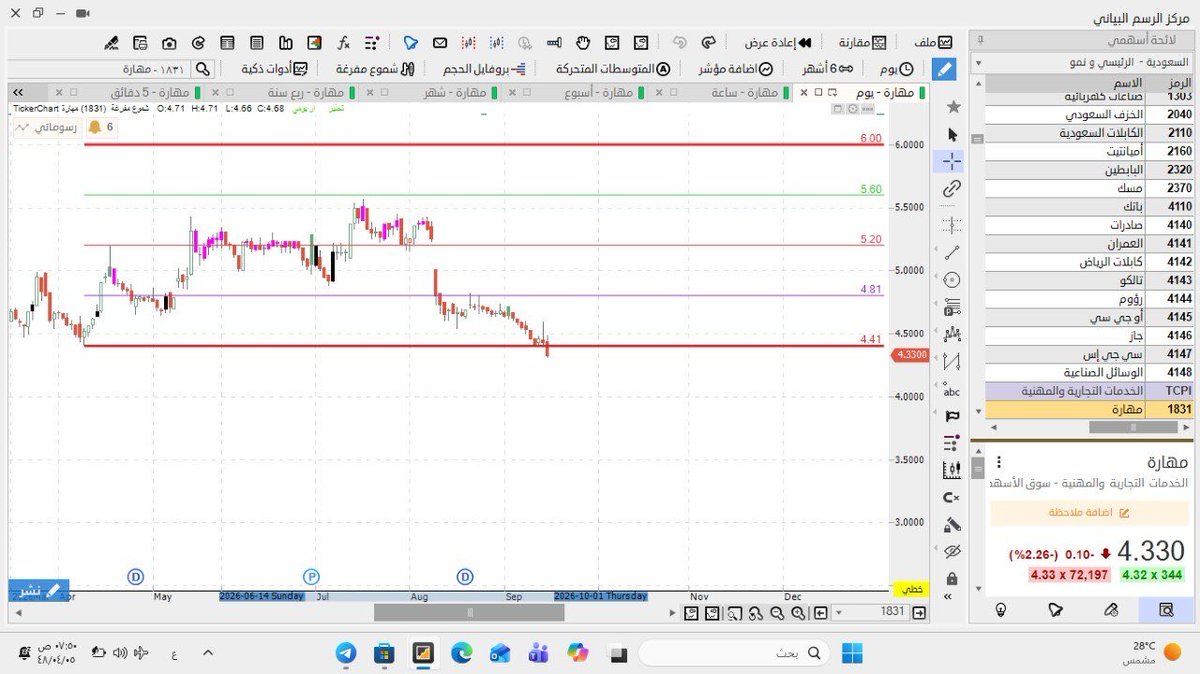Click رسوماتي drawings button on chart

(48, 127)
